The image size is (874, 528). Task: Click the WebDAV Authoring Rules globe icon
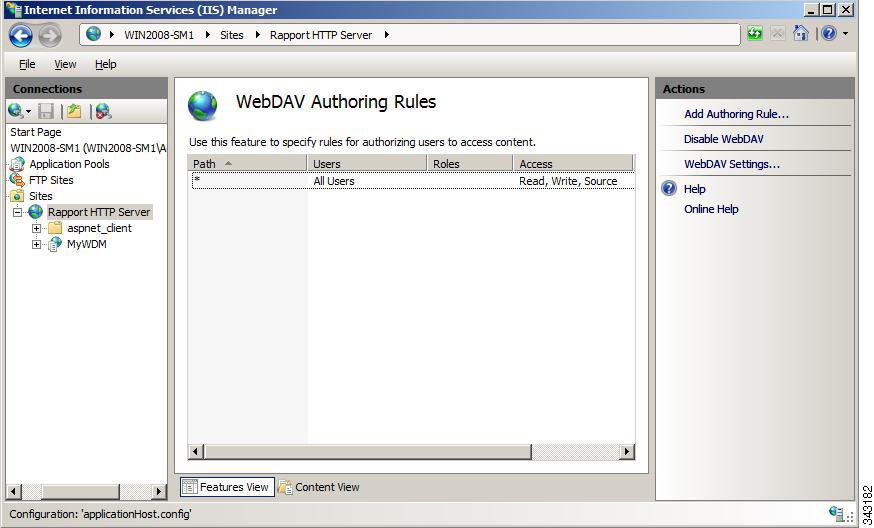202,105
